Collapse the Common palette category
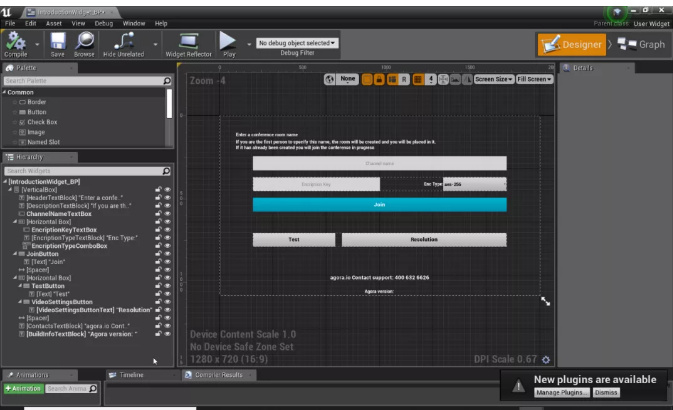This screenshot has width=673, height=410. point(5,92)
